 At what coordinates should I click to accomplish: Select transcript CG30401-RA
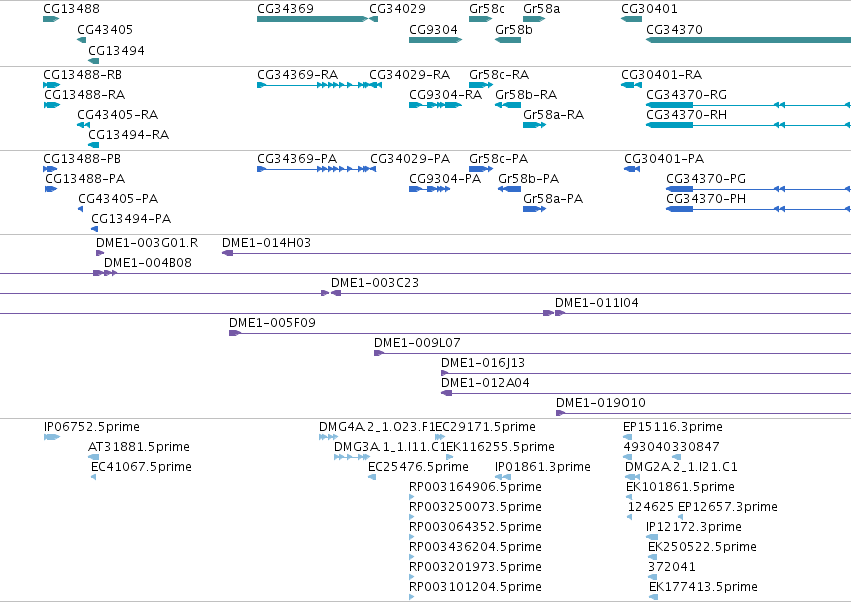[x=661, y=74]
